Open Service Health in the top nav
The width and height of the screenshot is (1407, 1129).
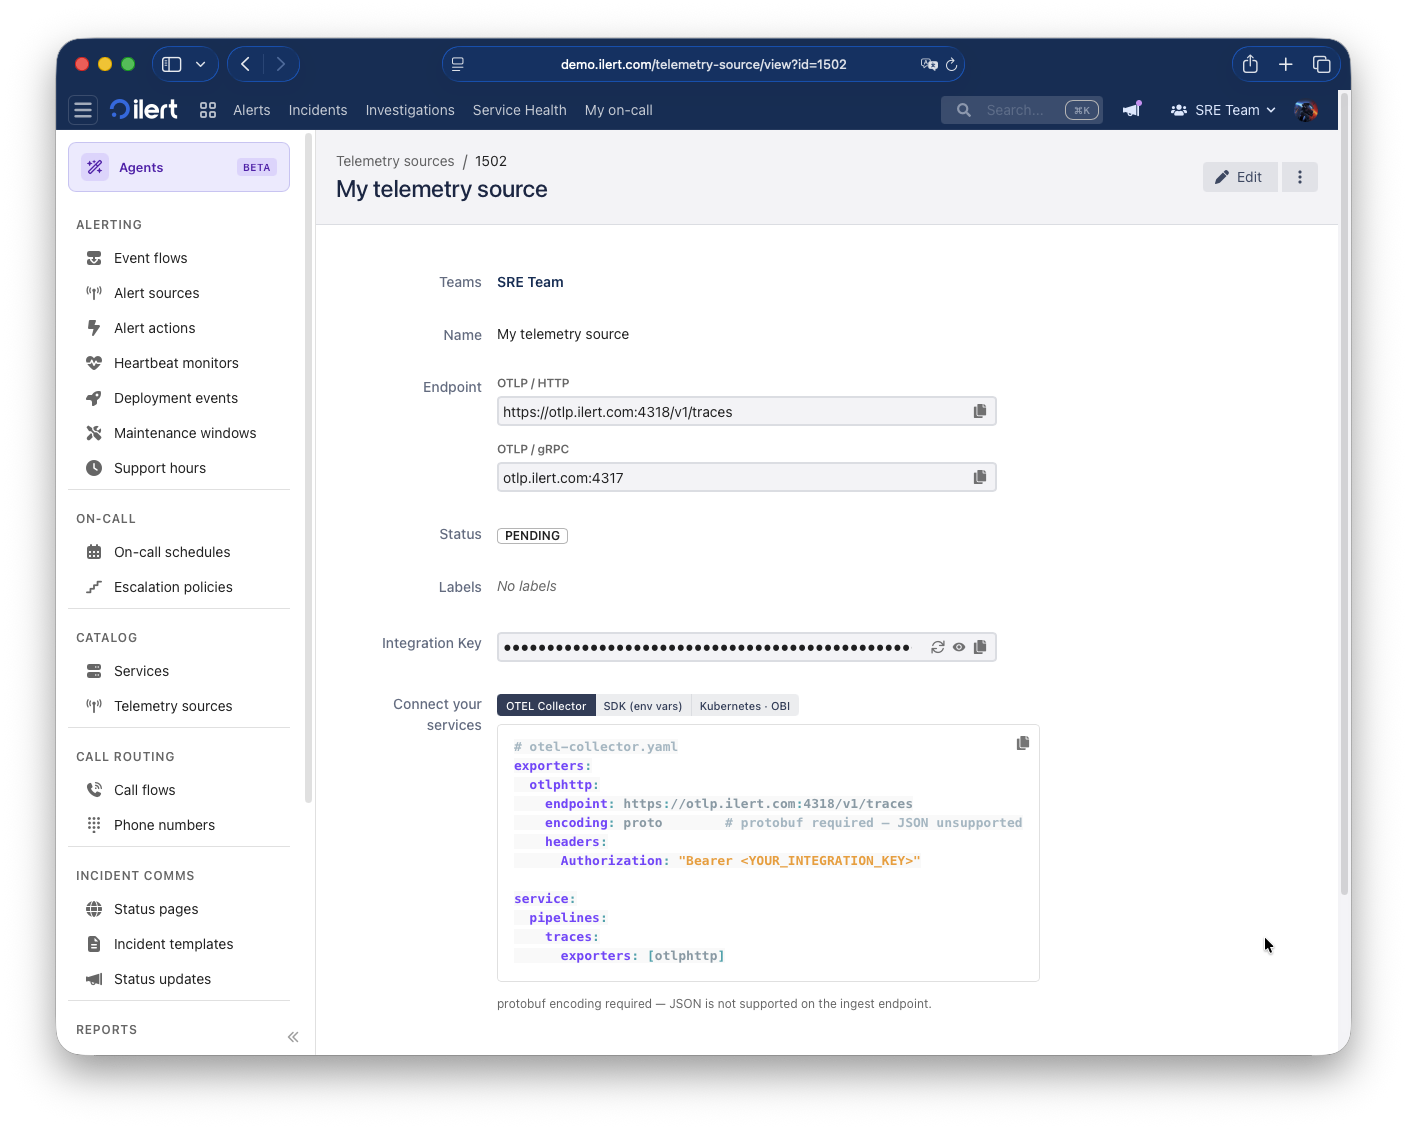tap(520, 110)
